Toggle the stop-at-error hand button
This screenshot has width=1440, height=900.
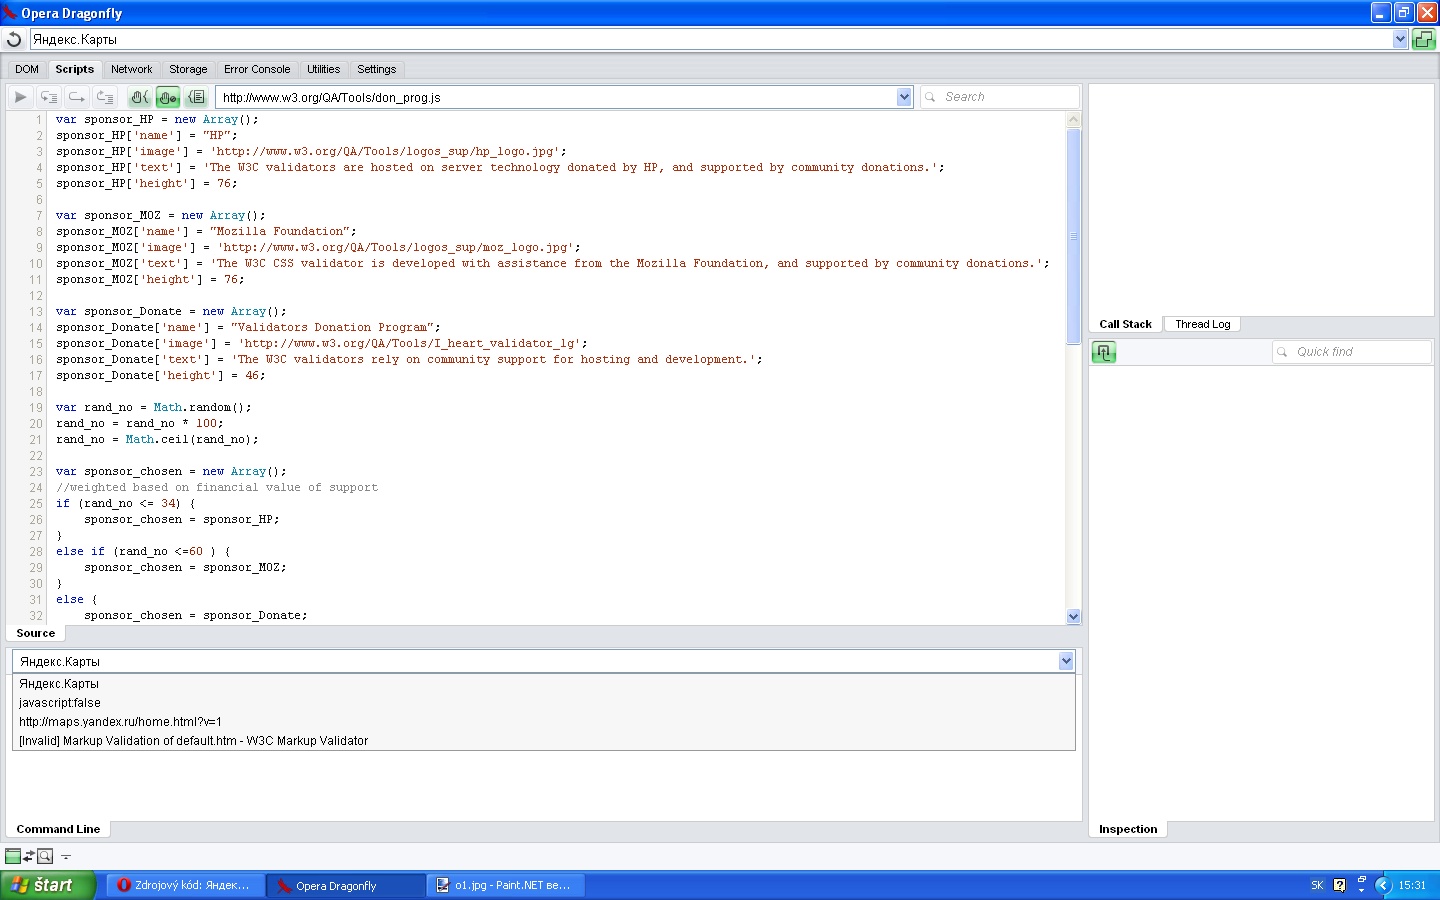click(x=168, y=97)
